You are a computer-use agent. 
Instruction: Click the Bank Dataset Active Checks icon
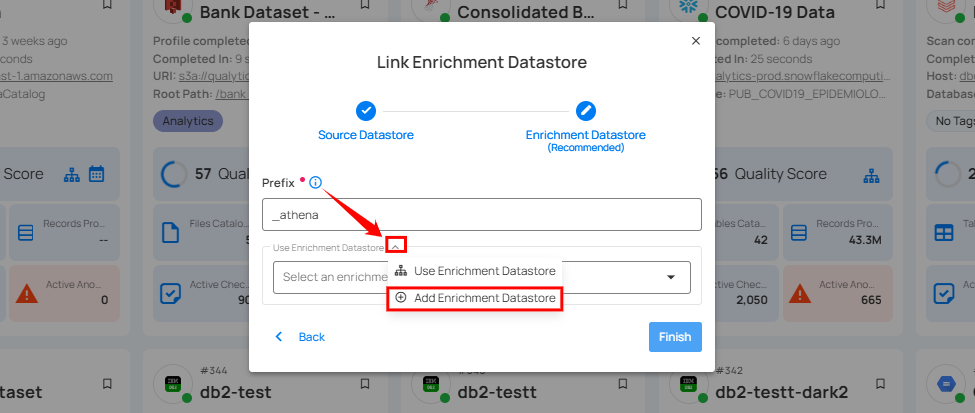(x=170, y=293)
